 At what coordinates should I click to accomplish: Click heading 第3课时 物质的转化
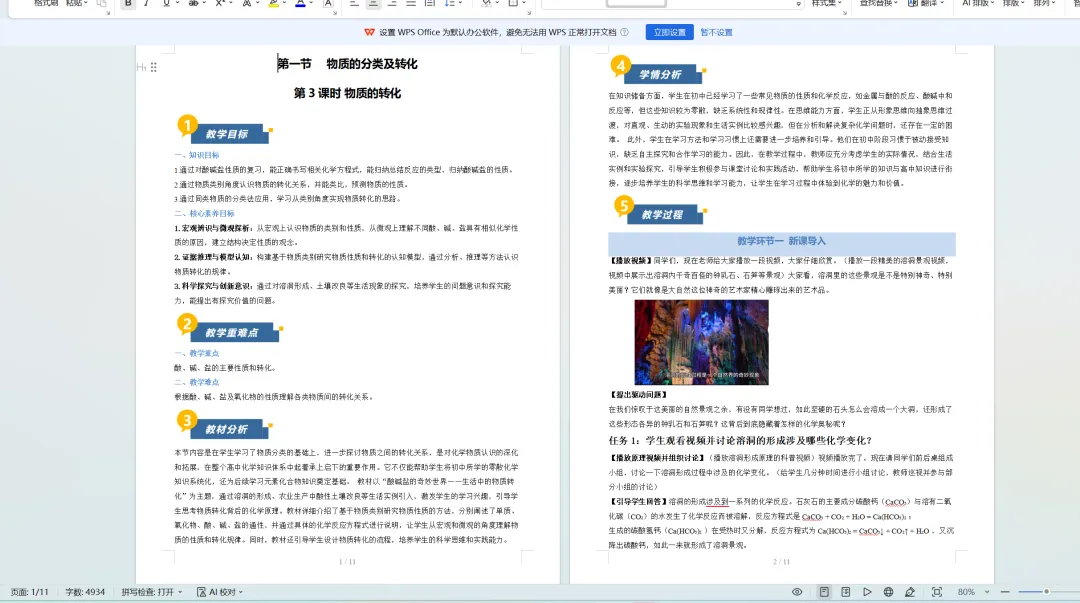(347, 93)
